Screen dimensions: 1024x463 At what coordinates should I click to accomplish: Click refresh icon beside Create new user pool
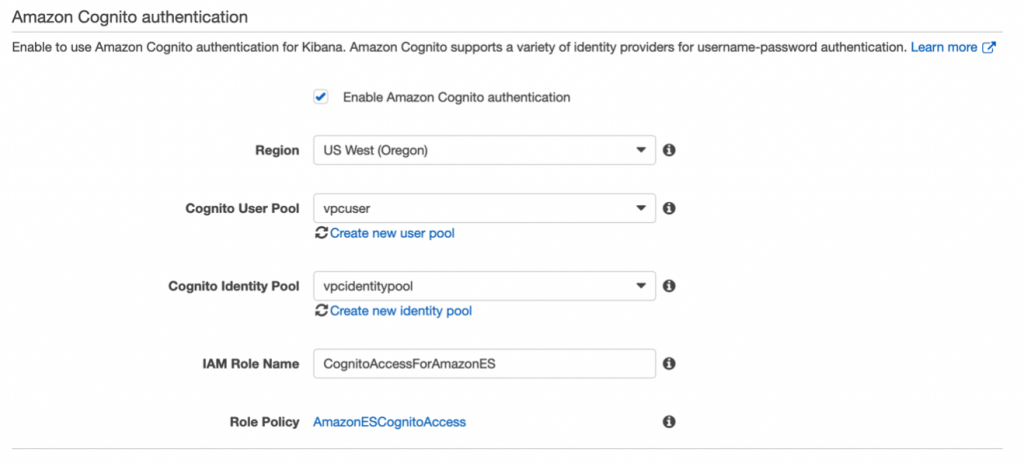pyautogui.click(x=321, y=233)
